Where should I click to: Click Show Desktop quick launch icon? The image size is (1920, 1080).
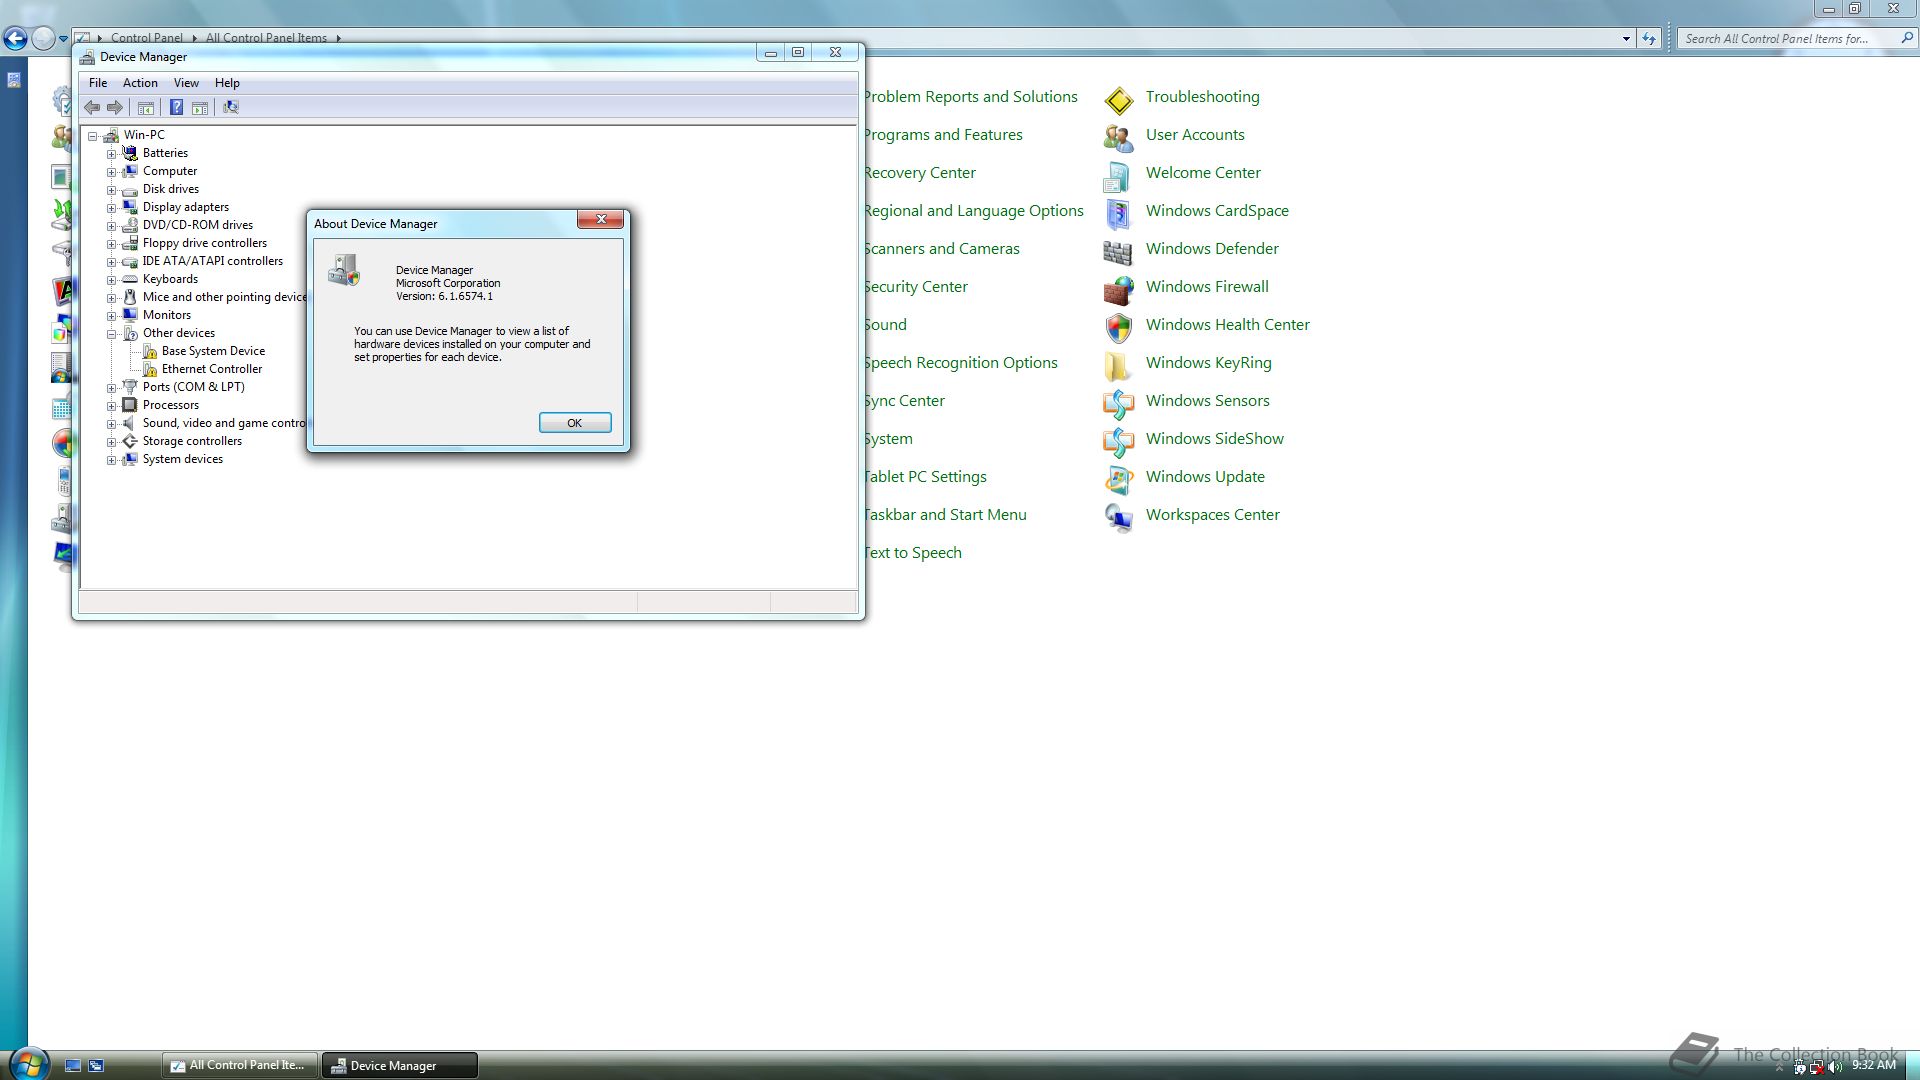point(73,1066)
